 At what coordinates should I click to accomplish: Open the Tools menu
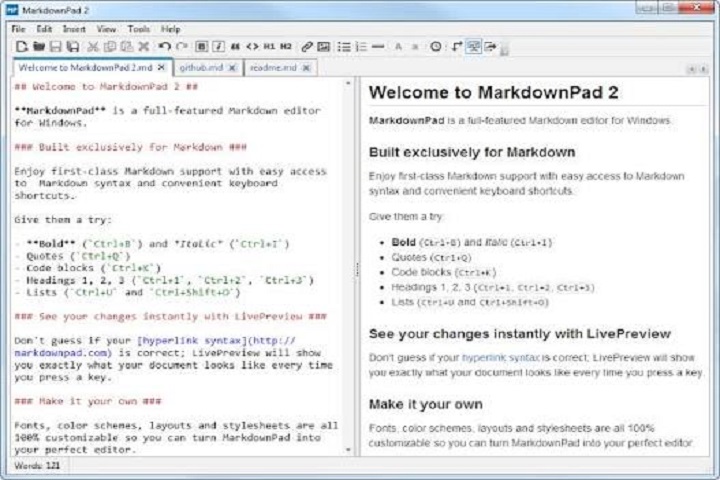tap(139, 29)
